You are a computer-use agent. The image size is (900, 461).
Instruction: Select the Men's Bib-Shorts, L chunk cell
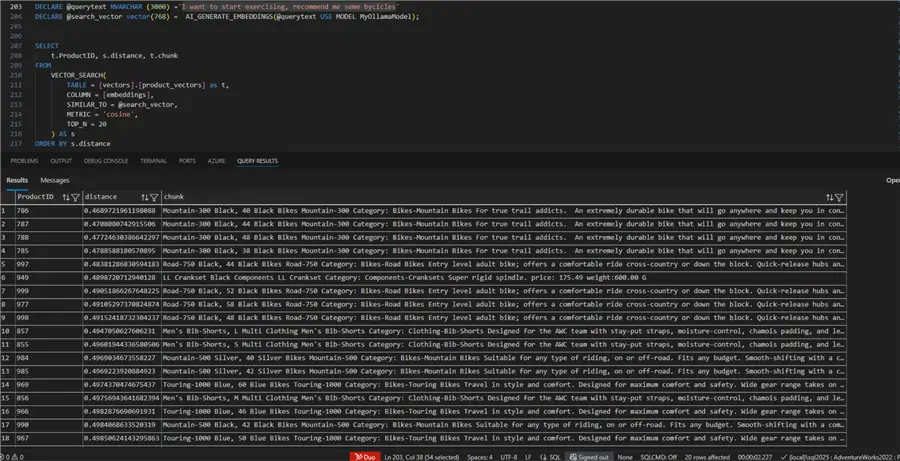point(504,331)
